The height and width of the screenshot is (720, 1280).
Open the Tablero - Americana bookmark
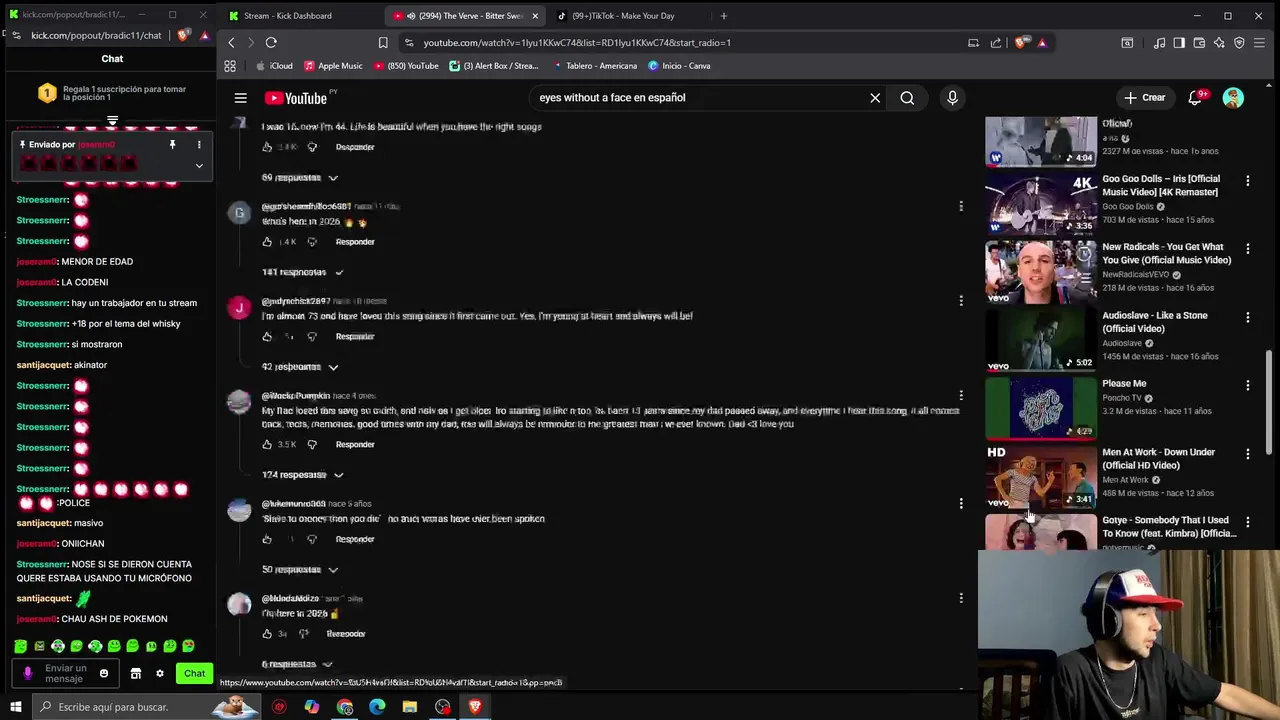click(x=594, y=66)
